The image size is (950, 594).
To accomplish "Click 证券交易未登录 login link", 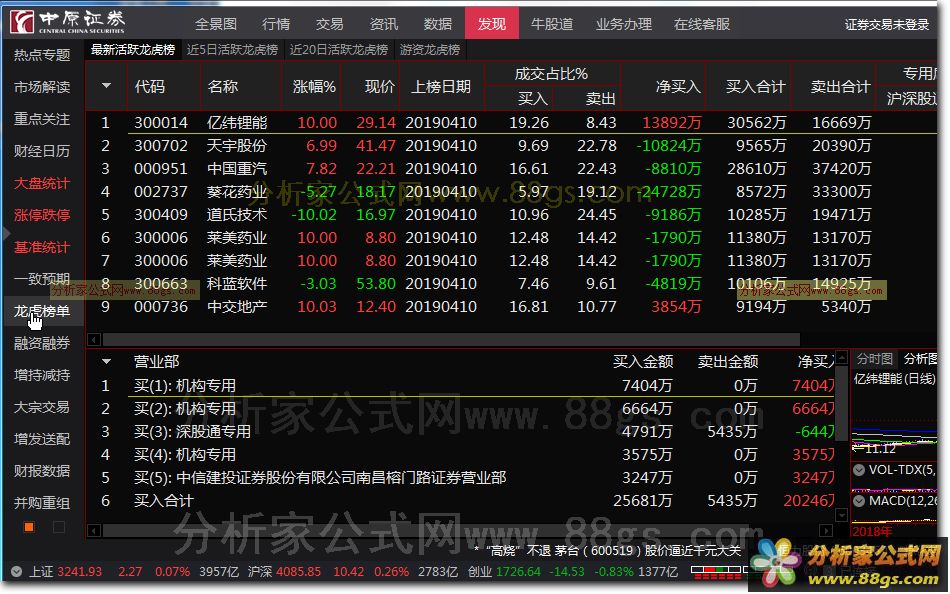I will (887, 24).
